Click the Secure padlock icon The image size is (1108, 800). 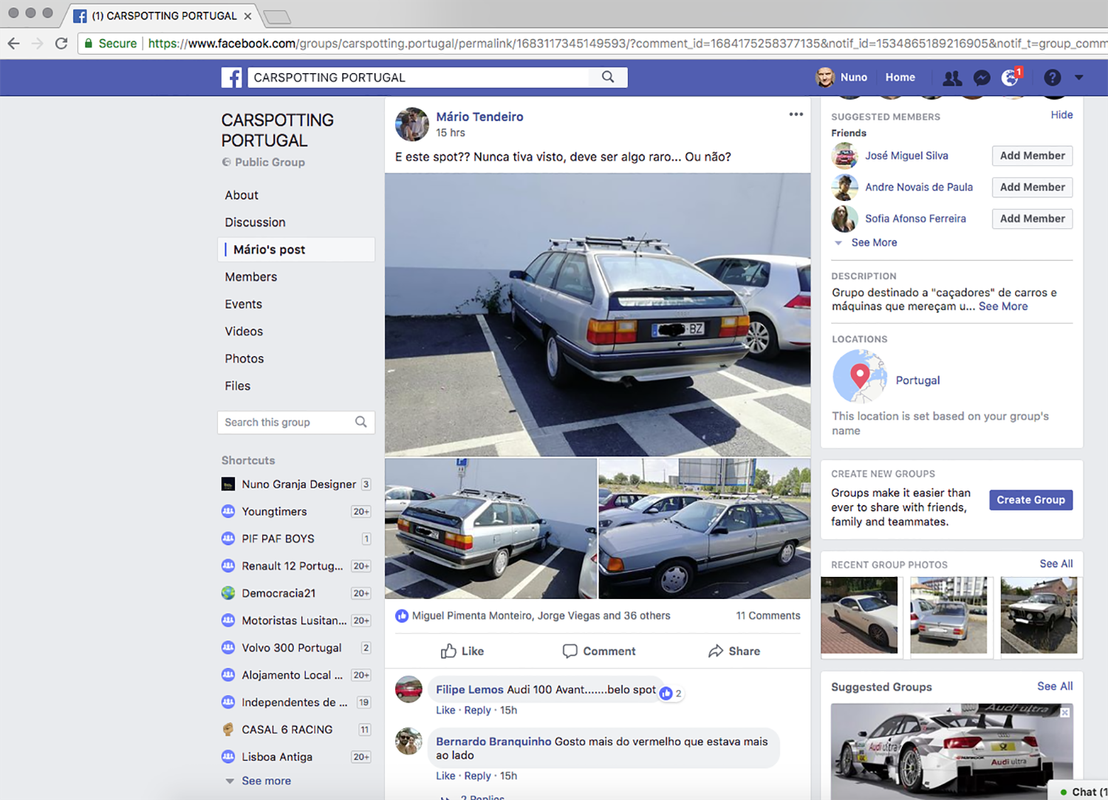coord(88,43)
